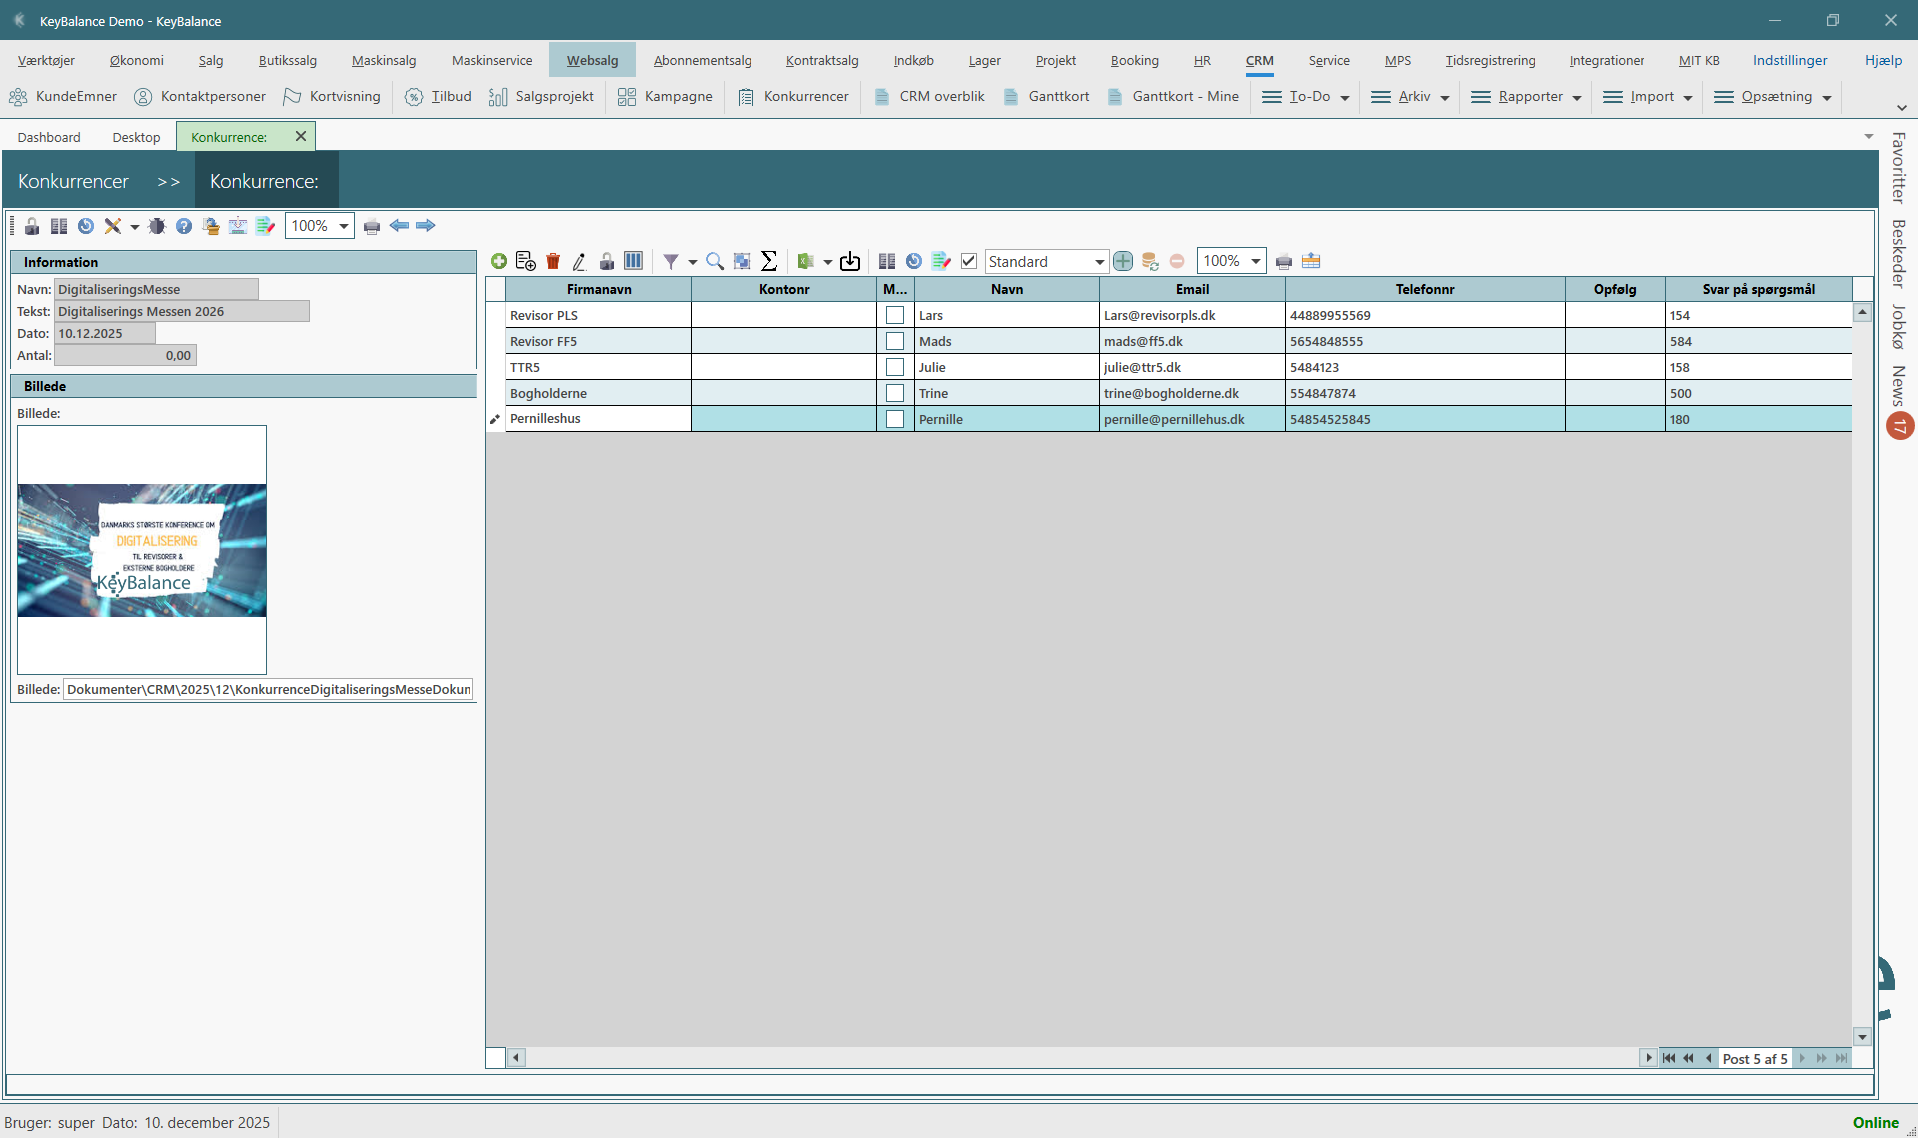
Task: Open the Økonomi menu
Action: click(x=136, y=60)
